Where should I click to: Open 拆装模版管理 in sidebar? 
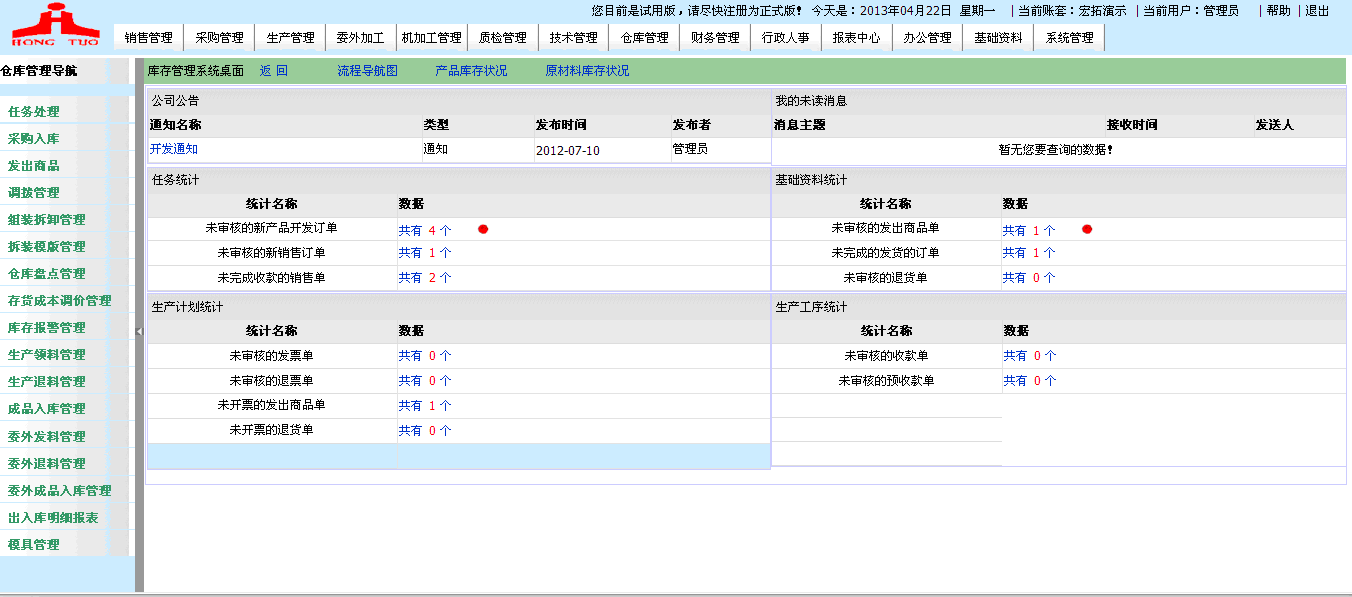pyautogui.click(x=47, y=246)
